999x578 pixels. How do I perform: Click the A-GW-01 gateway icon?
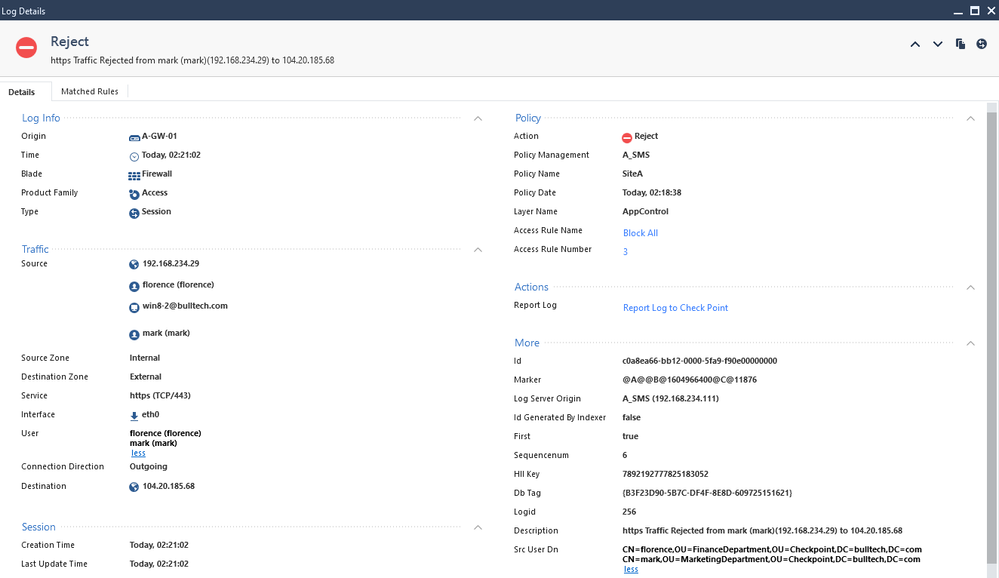coord(134,137)
